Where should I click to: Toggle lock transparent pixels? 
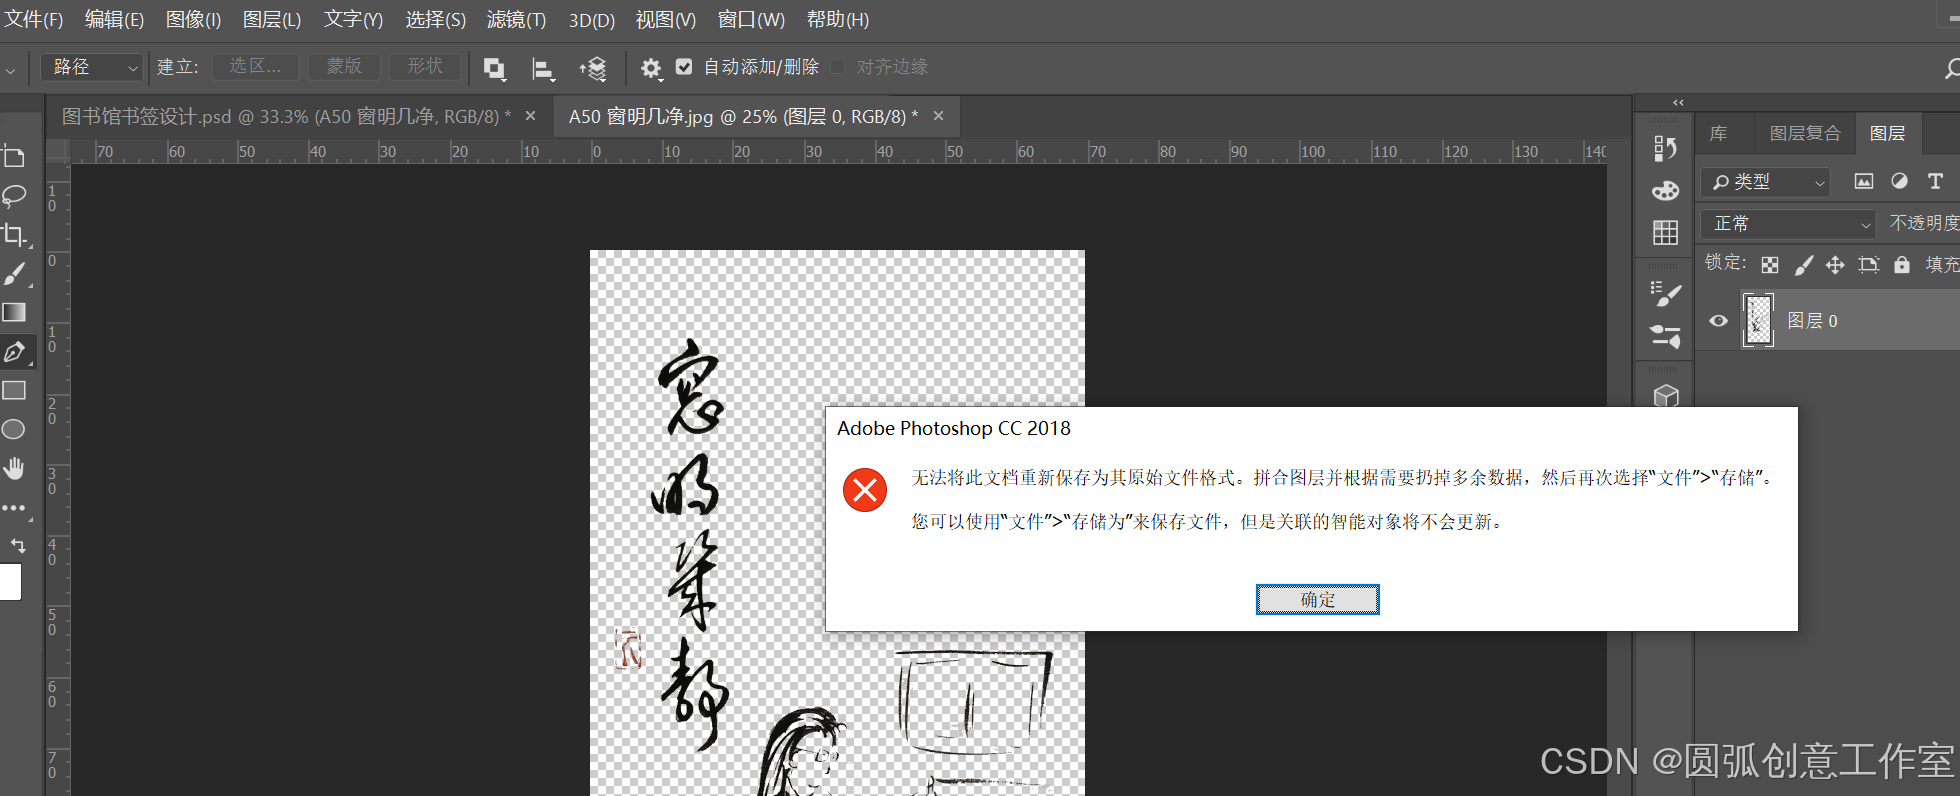(x=1770, y=265)
